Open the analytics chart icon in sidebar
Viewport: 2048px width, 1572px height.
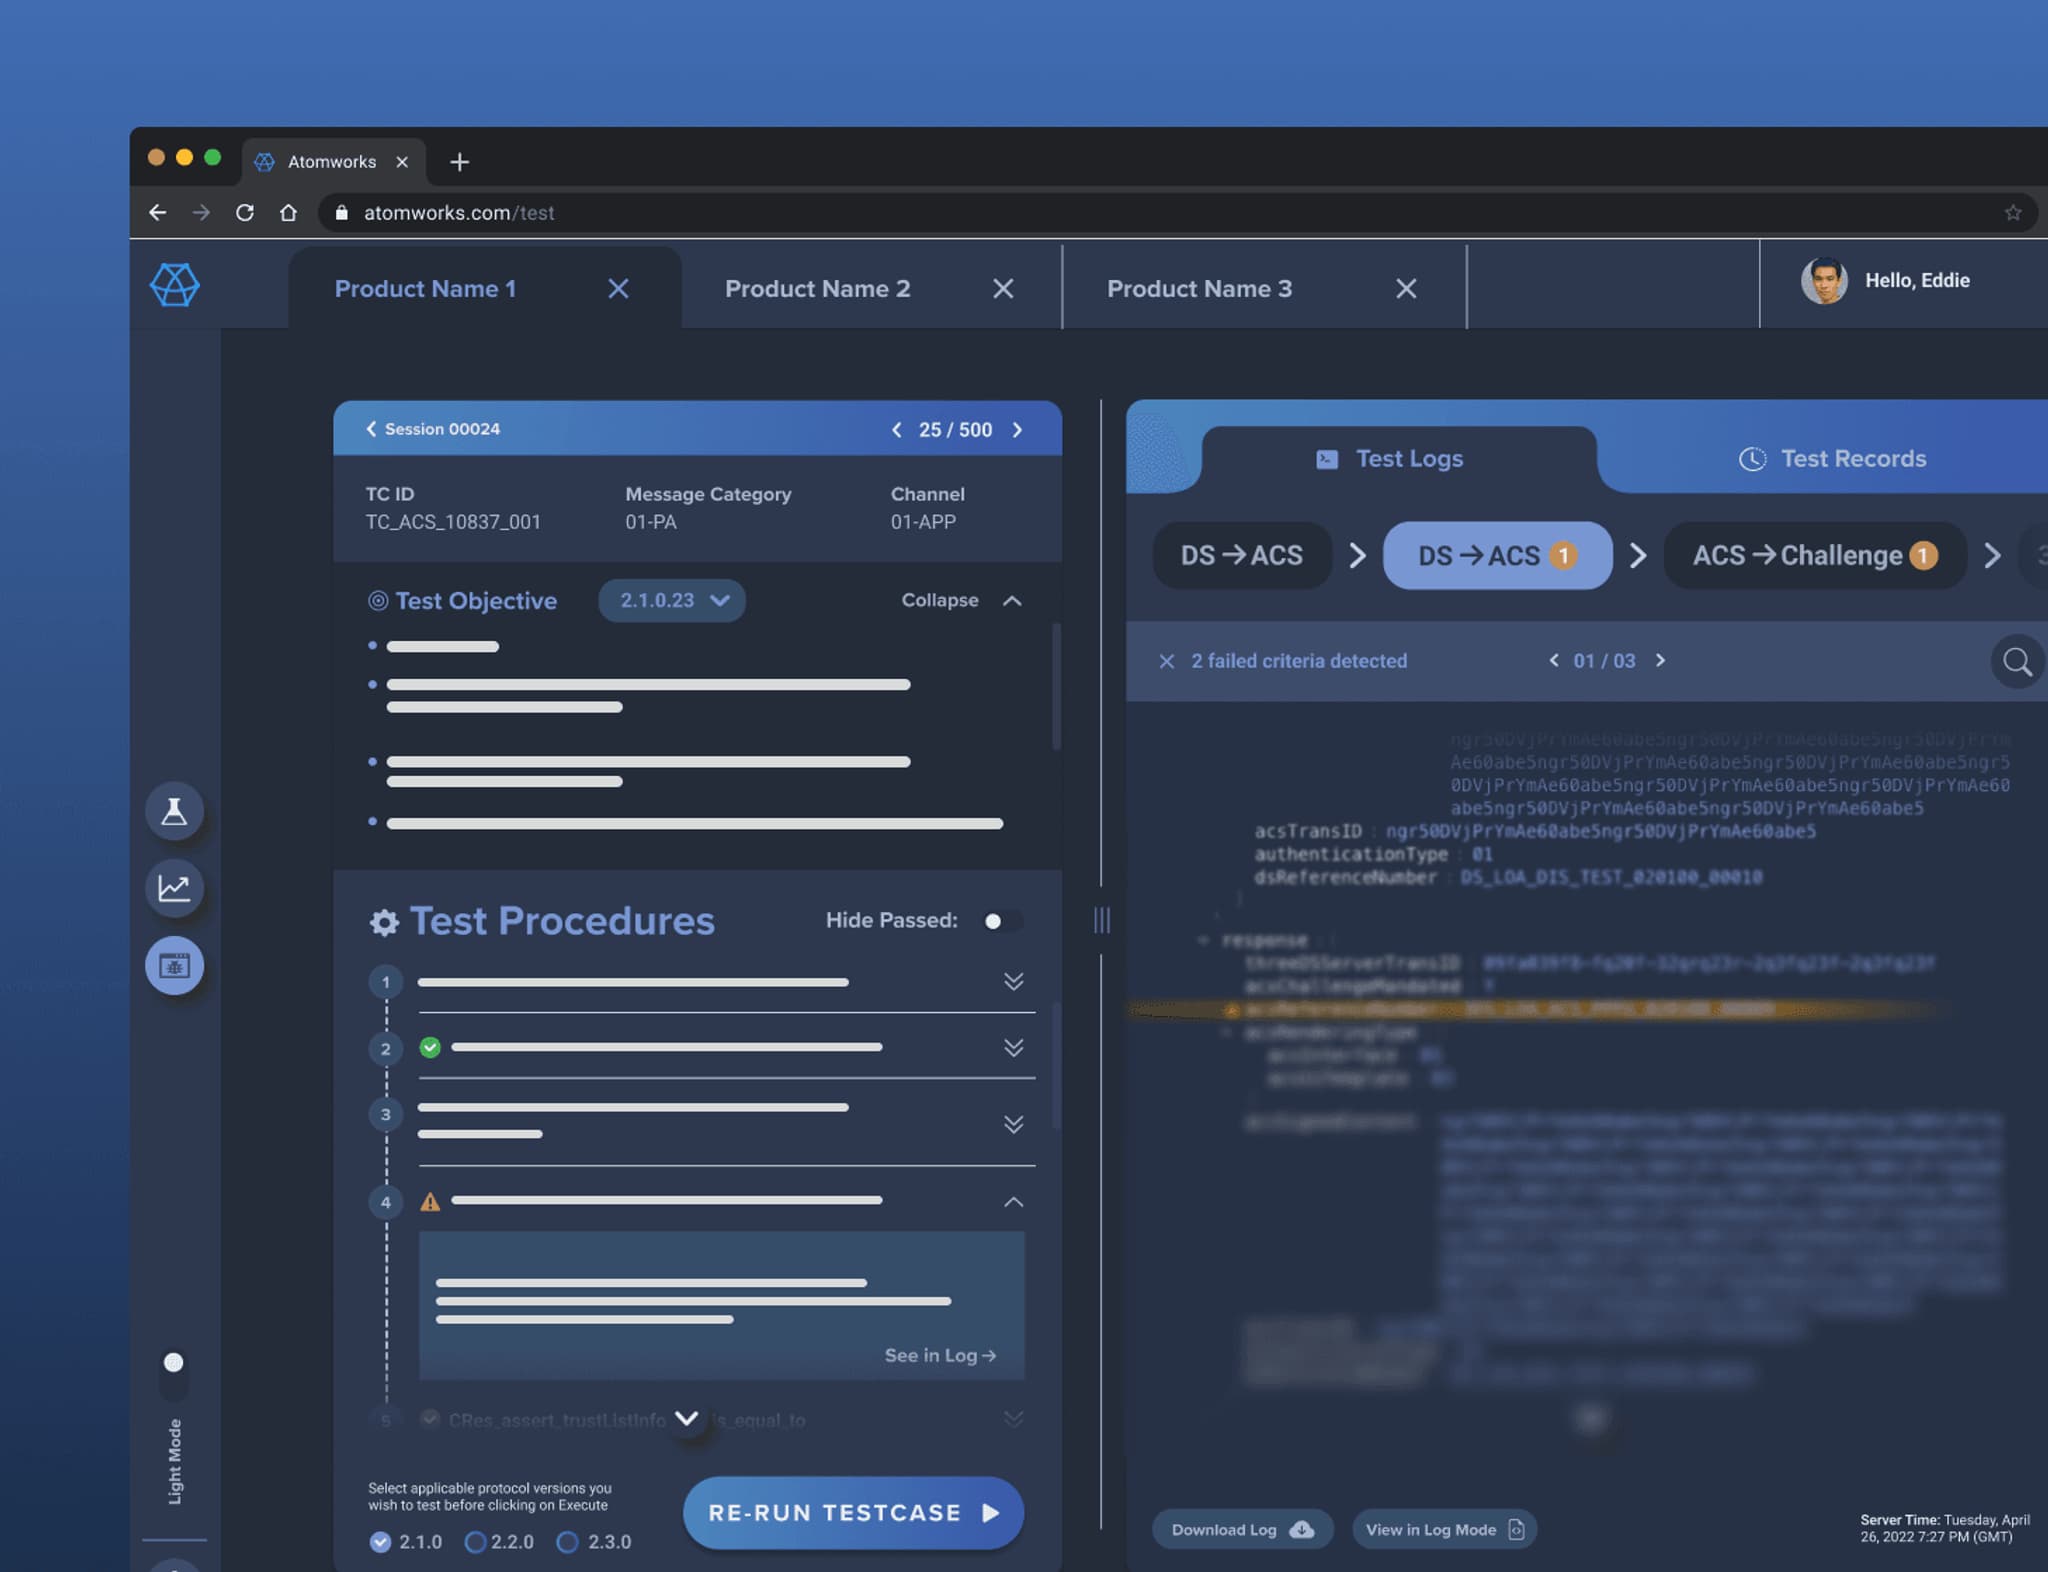click(174, 888)
